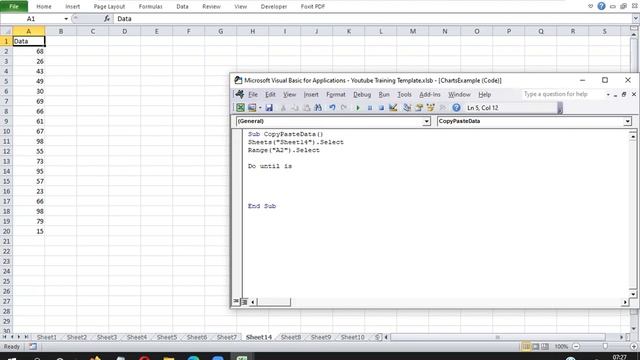640x360 pixels.
Task: Click the Break pause icon in VBA toolbar
Action: click(x=369, y=108)
